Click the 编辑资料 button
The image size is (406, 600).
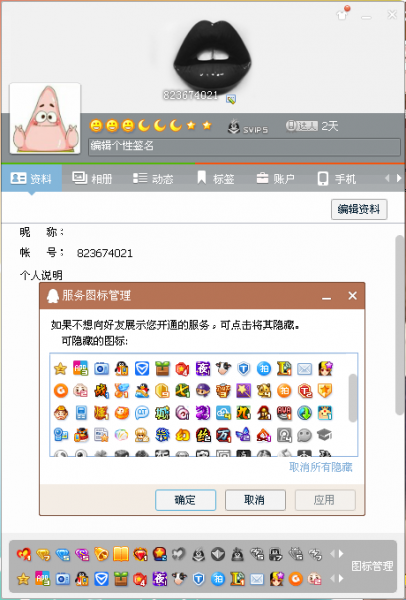coord(359,209)
